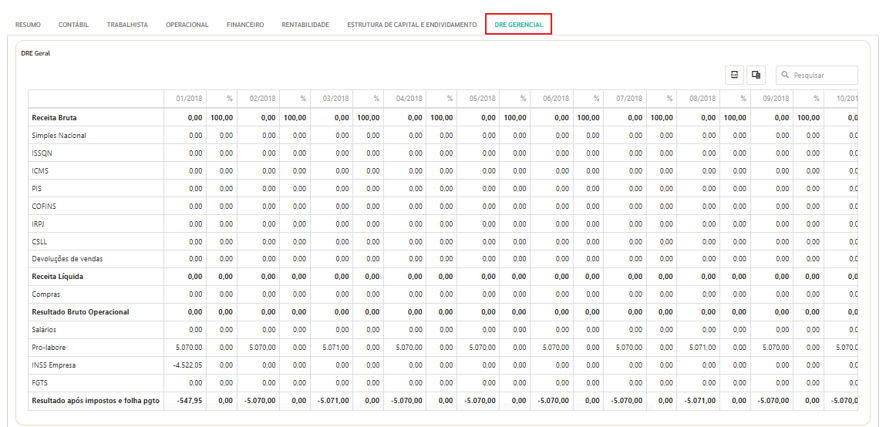886x427 pixels.
Task: Click the Compras row label
Action: pyautogui.click(x=46, y=294)
